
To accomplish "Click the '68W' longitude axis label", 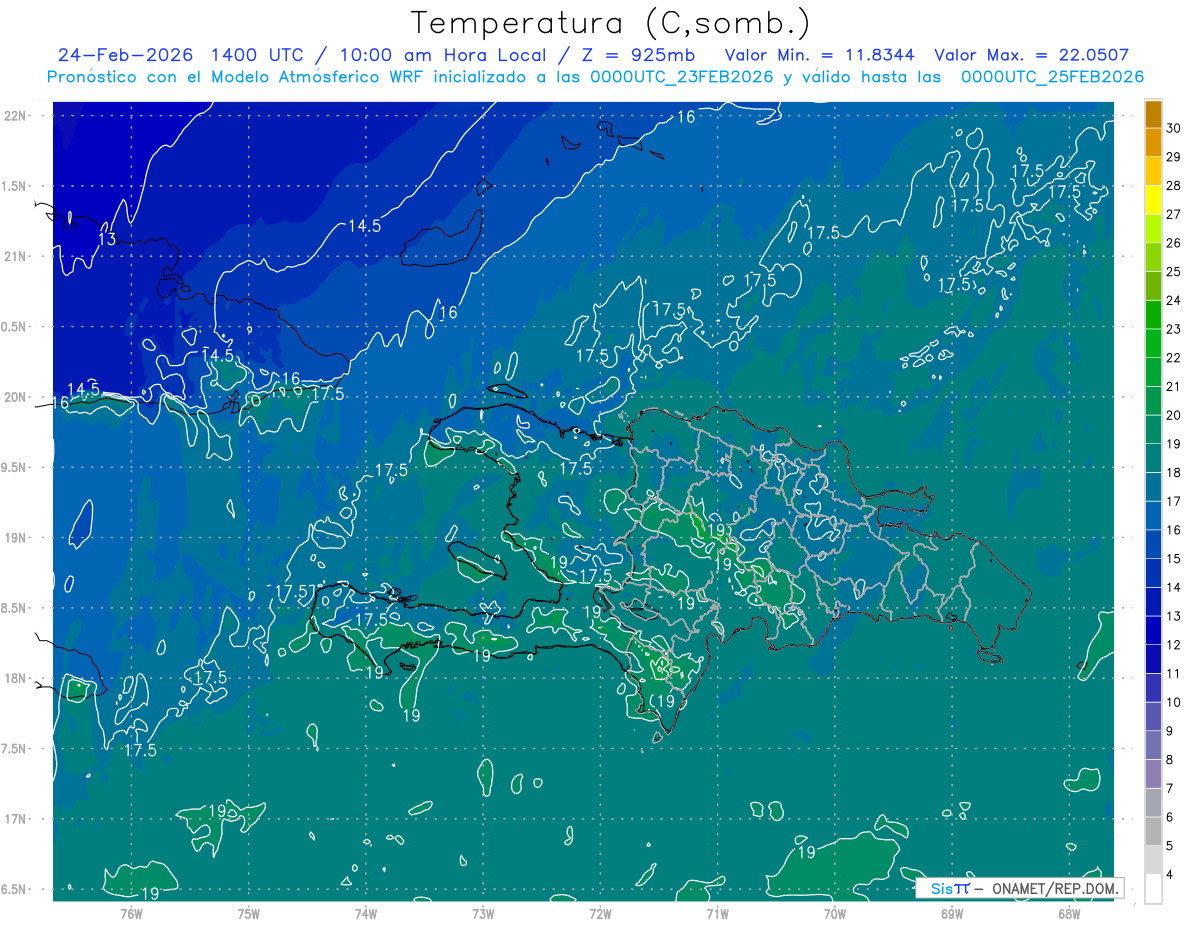I will [1069, 913].
